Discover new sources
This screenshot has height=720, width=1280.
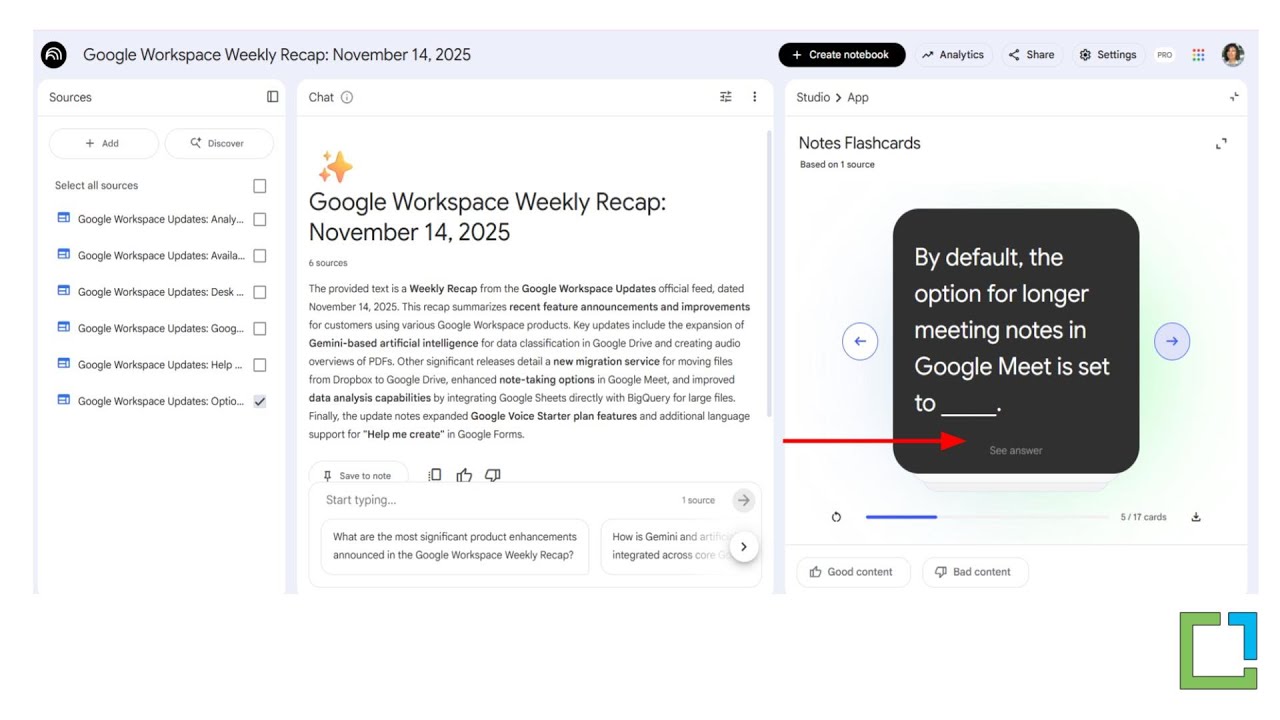pos(219,143)
